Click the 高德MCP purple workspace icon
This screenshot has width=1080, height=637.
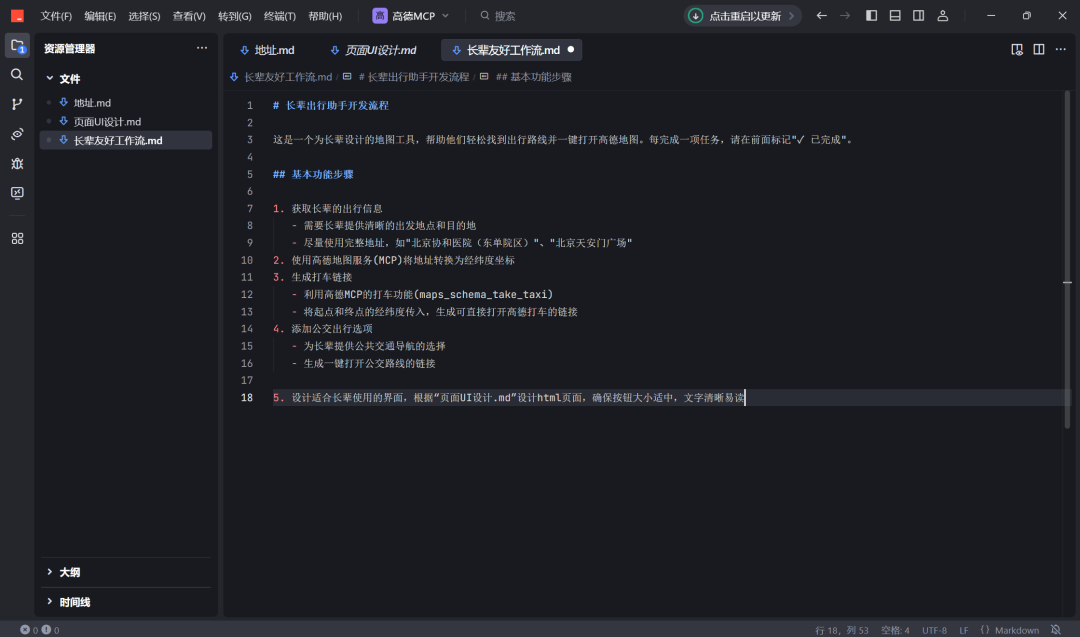click(380, 15)
